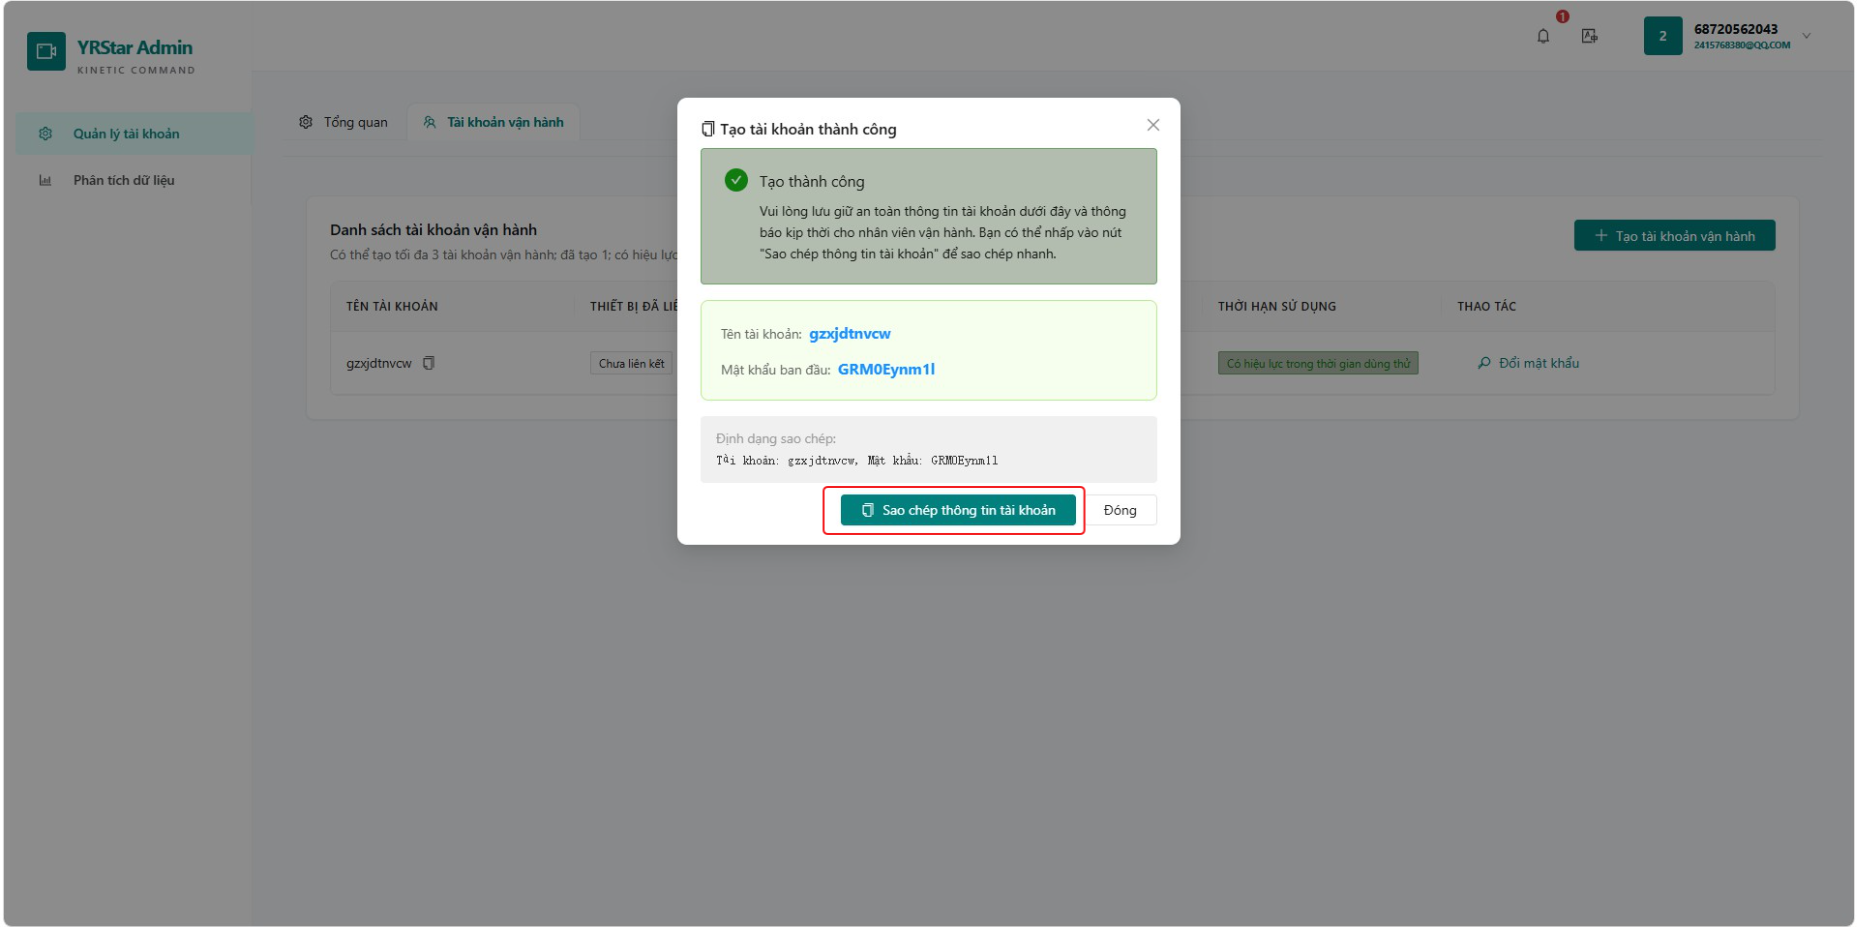This screenshot has width=1857, height=927.
Task: Expand the account dropdown arrow
Action: [1806, 36]
